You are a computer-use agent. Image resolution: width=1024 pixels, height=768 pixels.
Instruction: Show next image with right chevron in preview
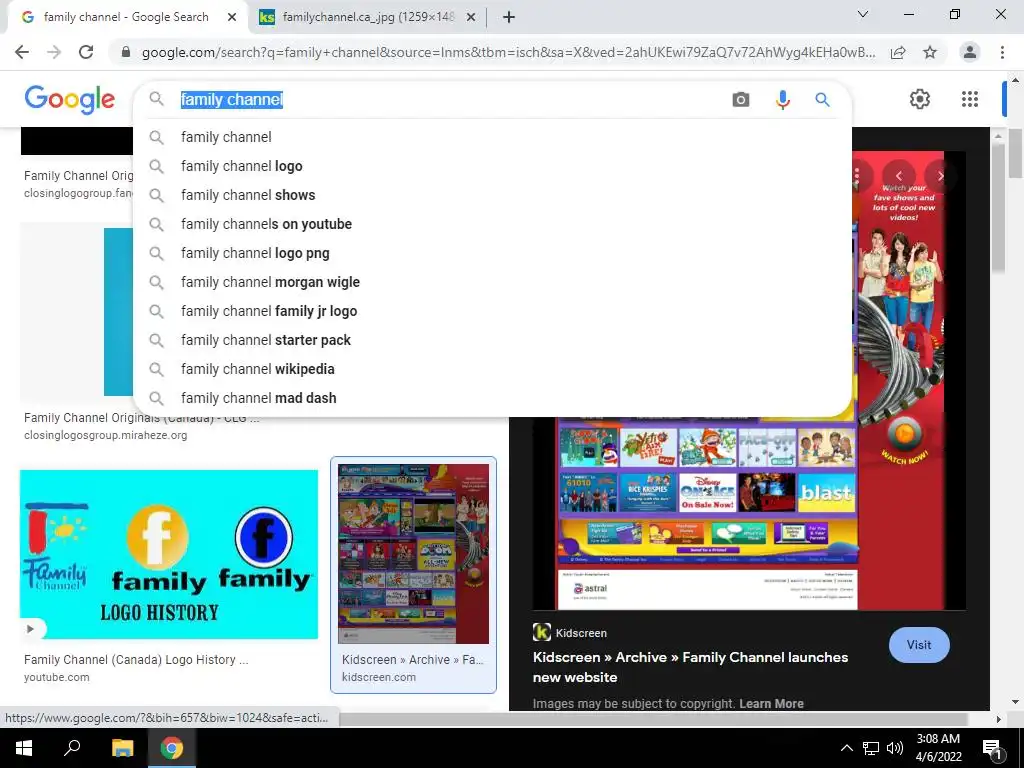coord(940,176)
